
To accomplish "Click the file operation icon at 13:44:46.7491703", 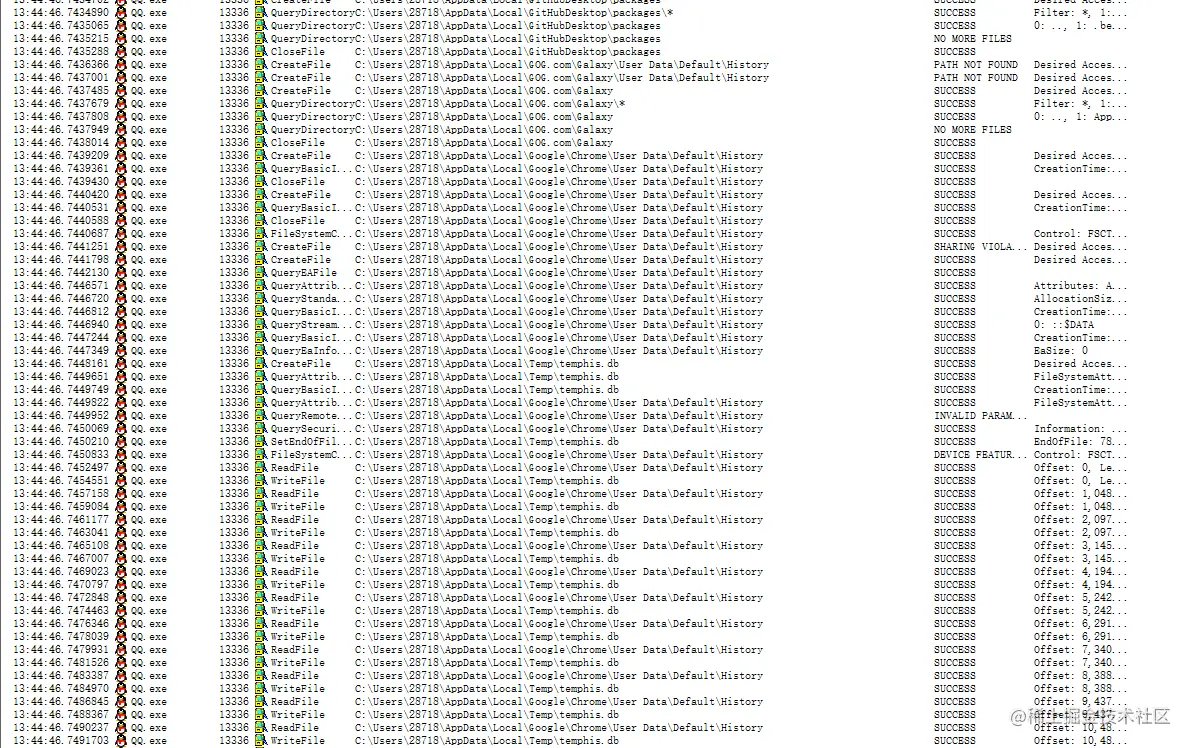I will pyautogui.click(x=261, y=741).
